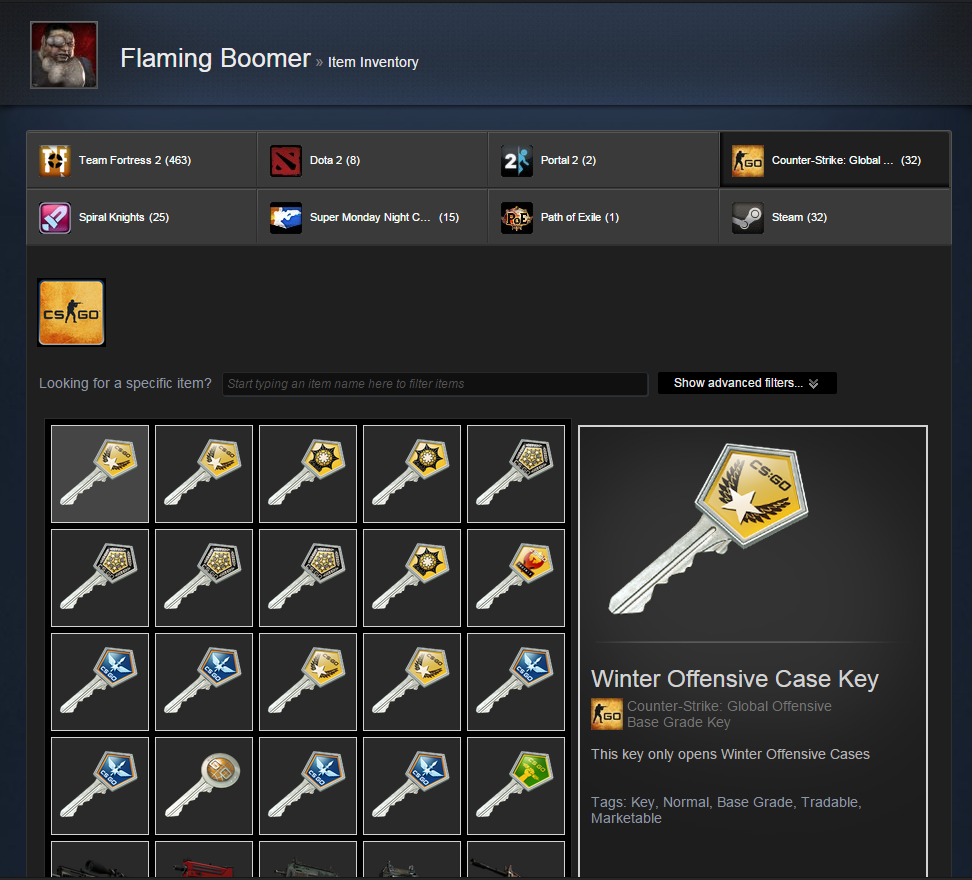Click the Counter-Strike: Global Offensive game link
The height and width of the screenshot is (880, 972).
point(729,706)
